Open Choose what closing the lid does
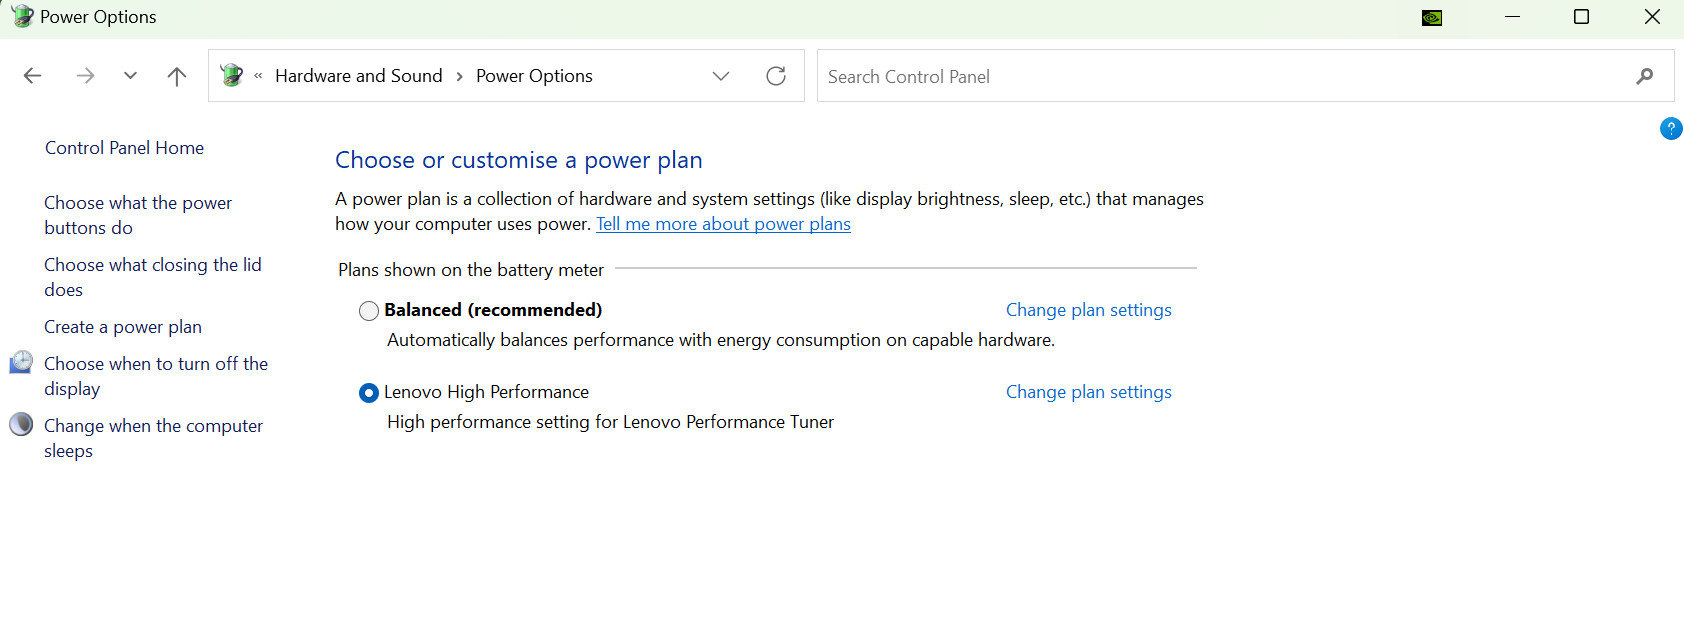The image size is (1684, 617). pos(152,277)
